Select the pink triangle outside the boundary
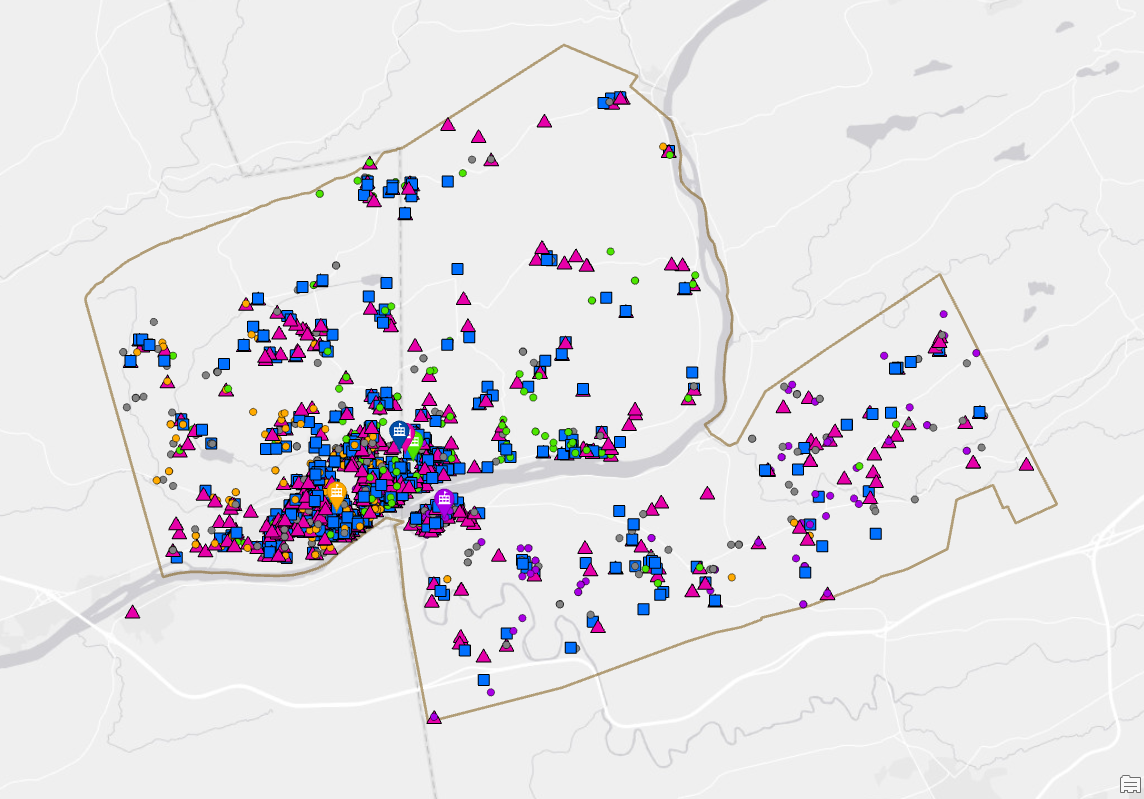 (x=132, y=611)
